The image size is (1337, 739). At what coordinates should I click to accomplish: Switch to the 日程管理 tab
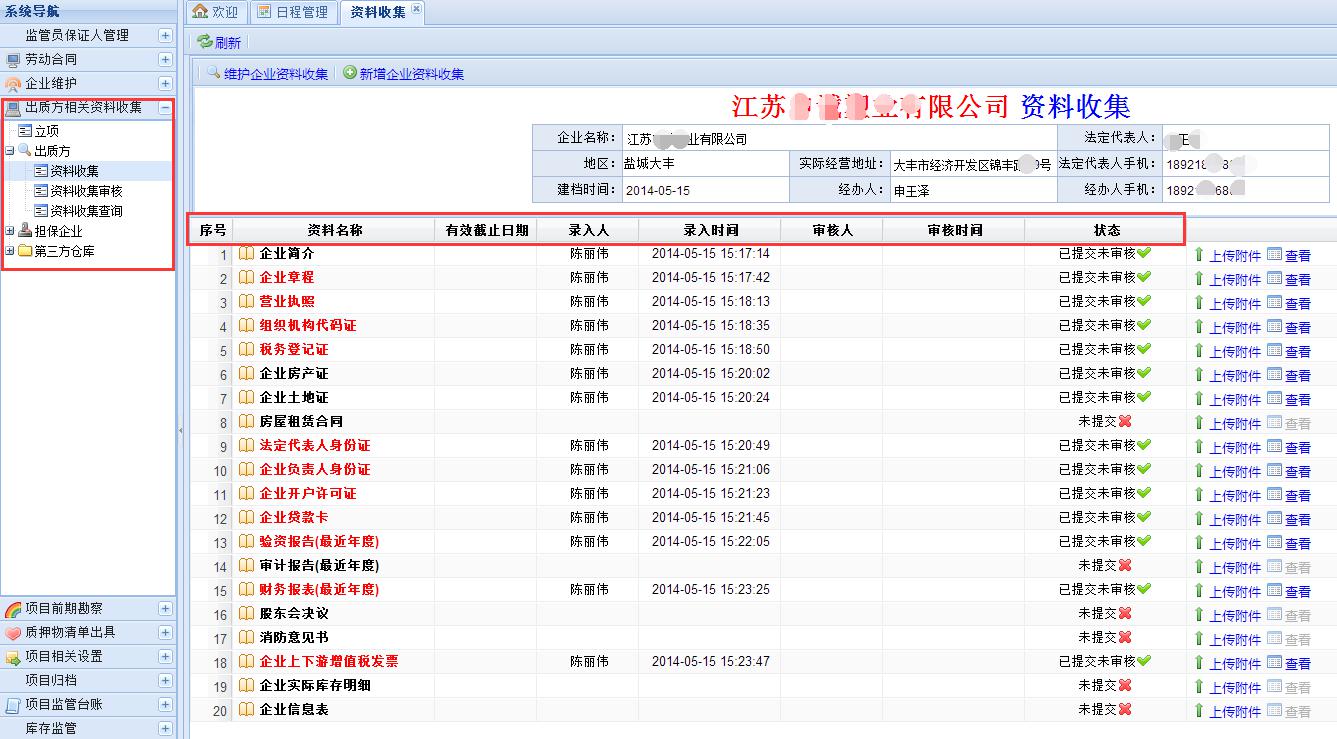(x=292, y=12)
